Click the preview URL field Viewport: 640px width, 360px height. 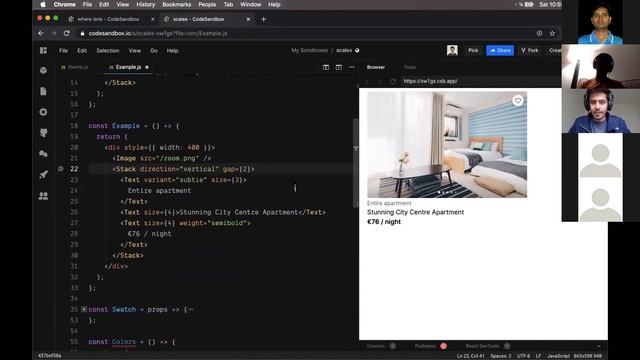482,81
